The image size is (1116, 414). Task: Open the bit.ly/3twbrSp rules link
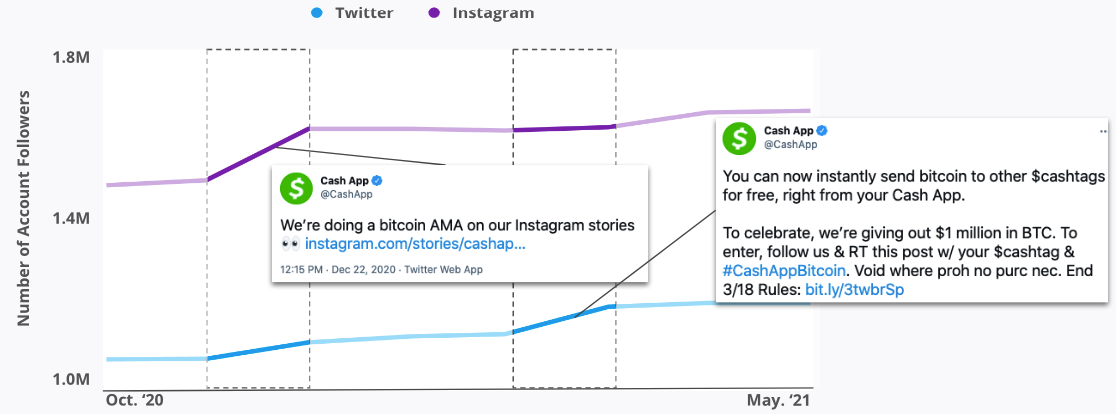pos(855,290)
